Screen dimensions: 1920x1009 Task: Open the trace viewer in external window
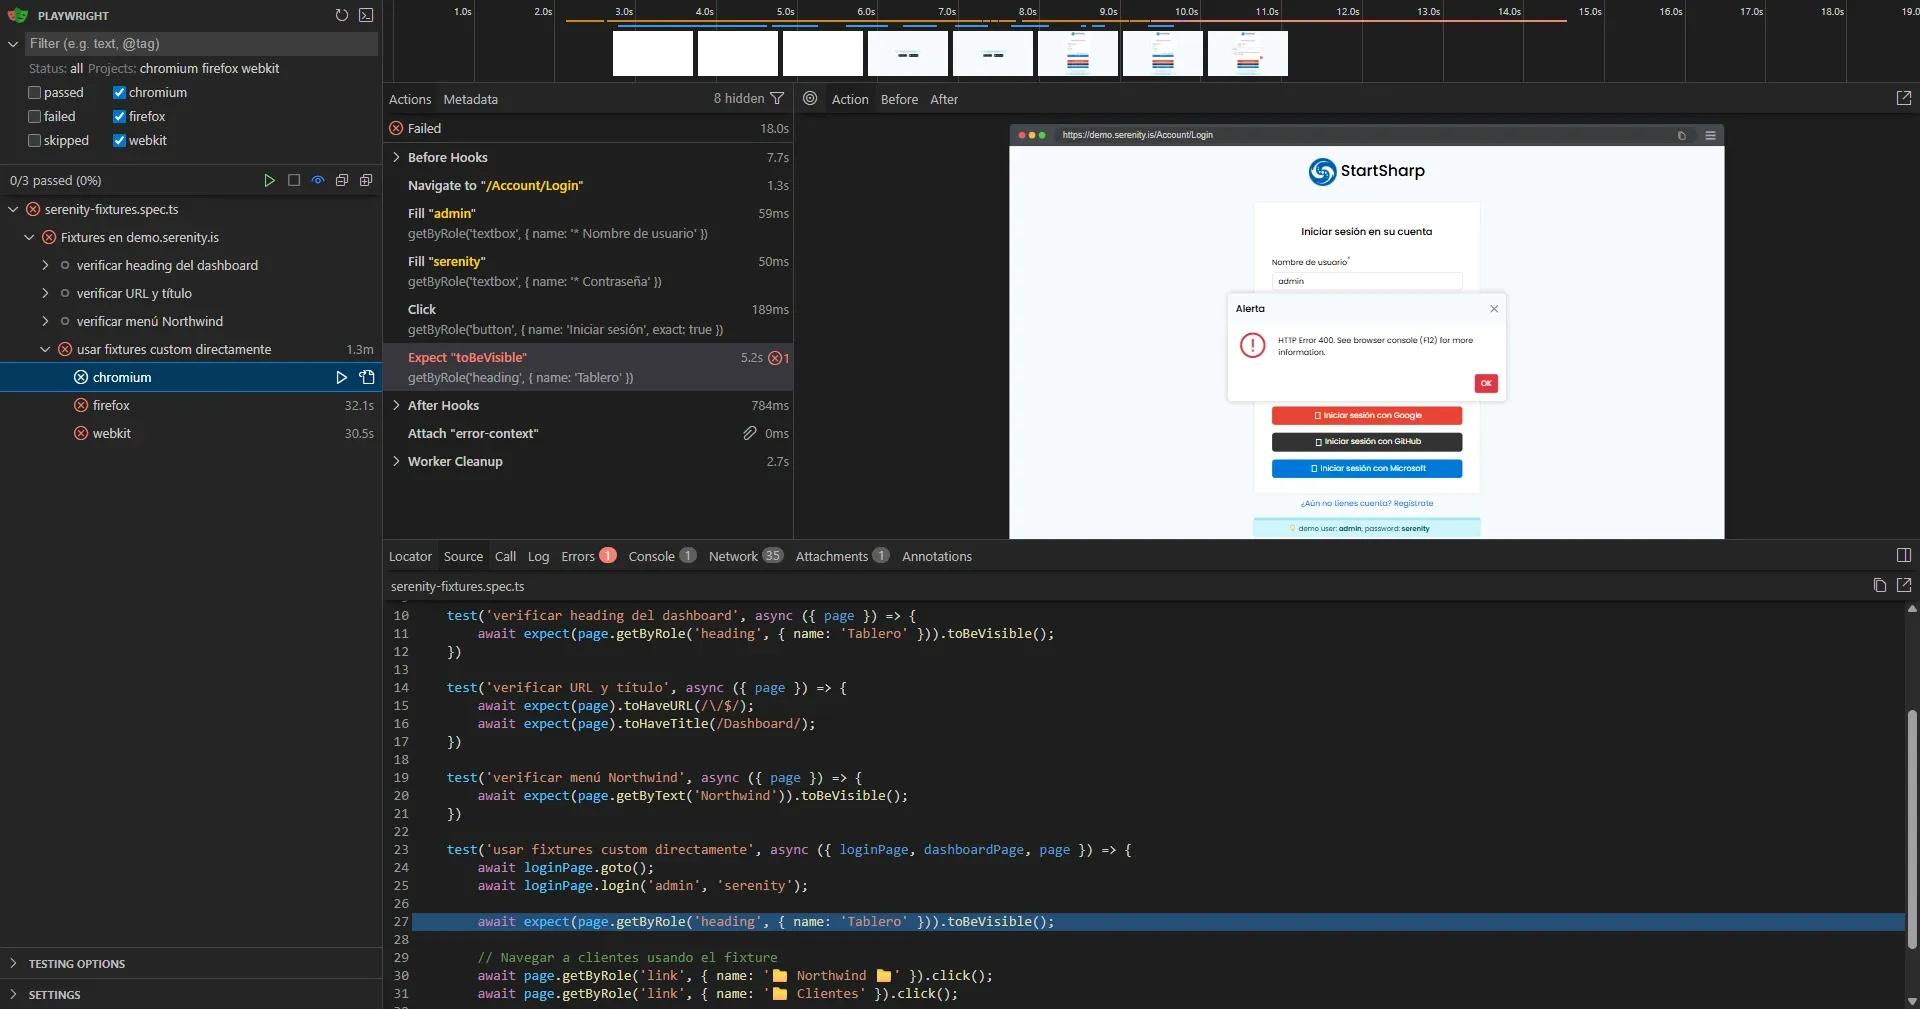click(1904, 98)
